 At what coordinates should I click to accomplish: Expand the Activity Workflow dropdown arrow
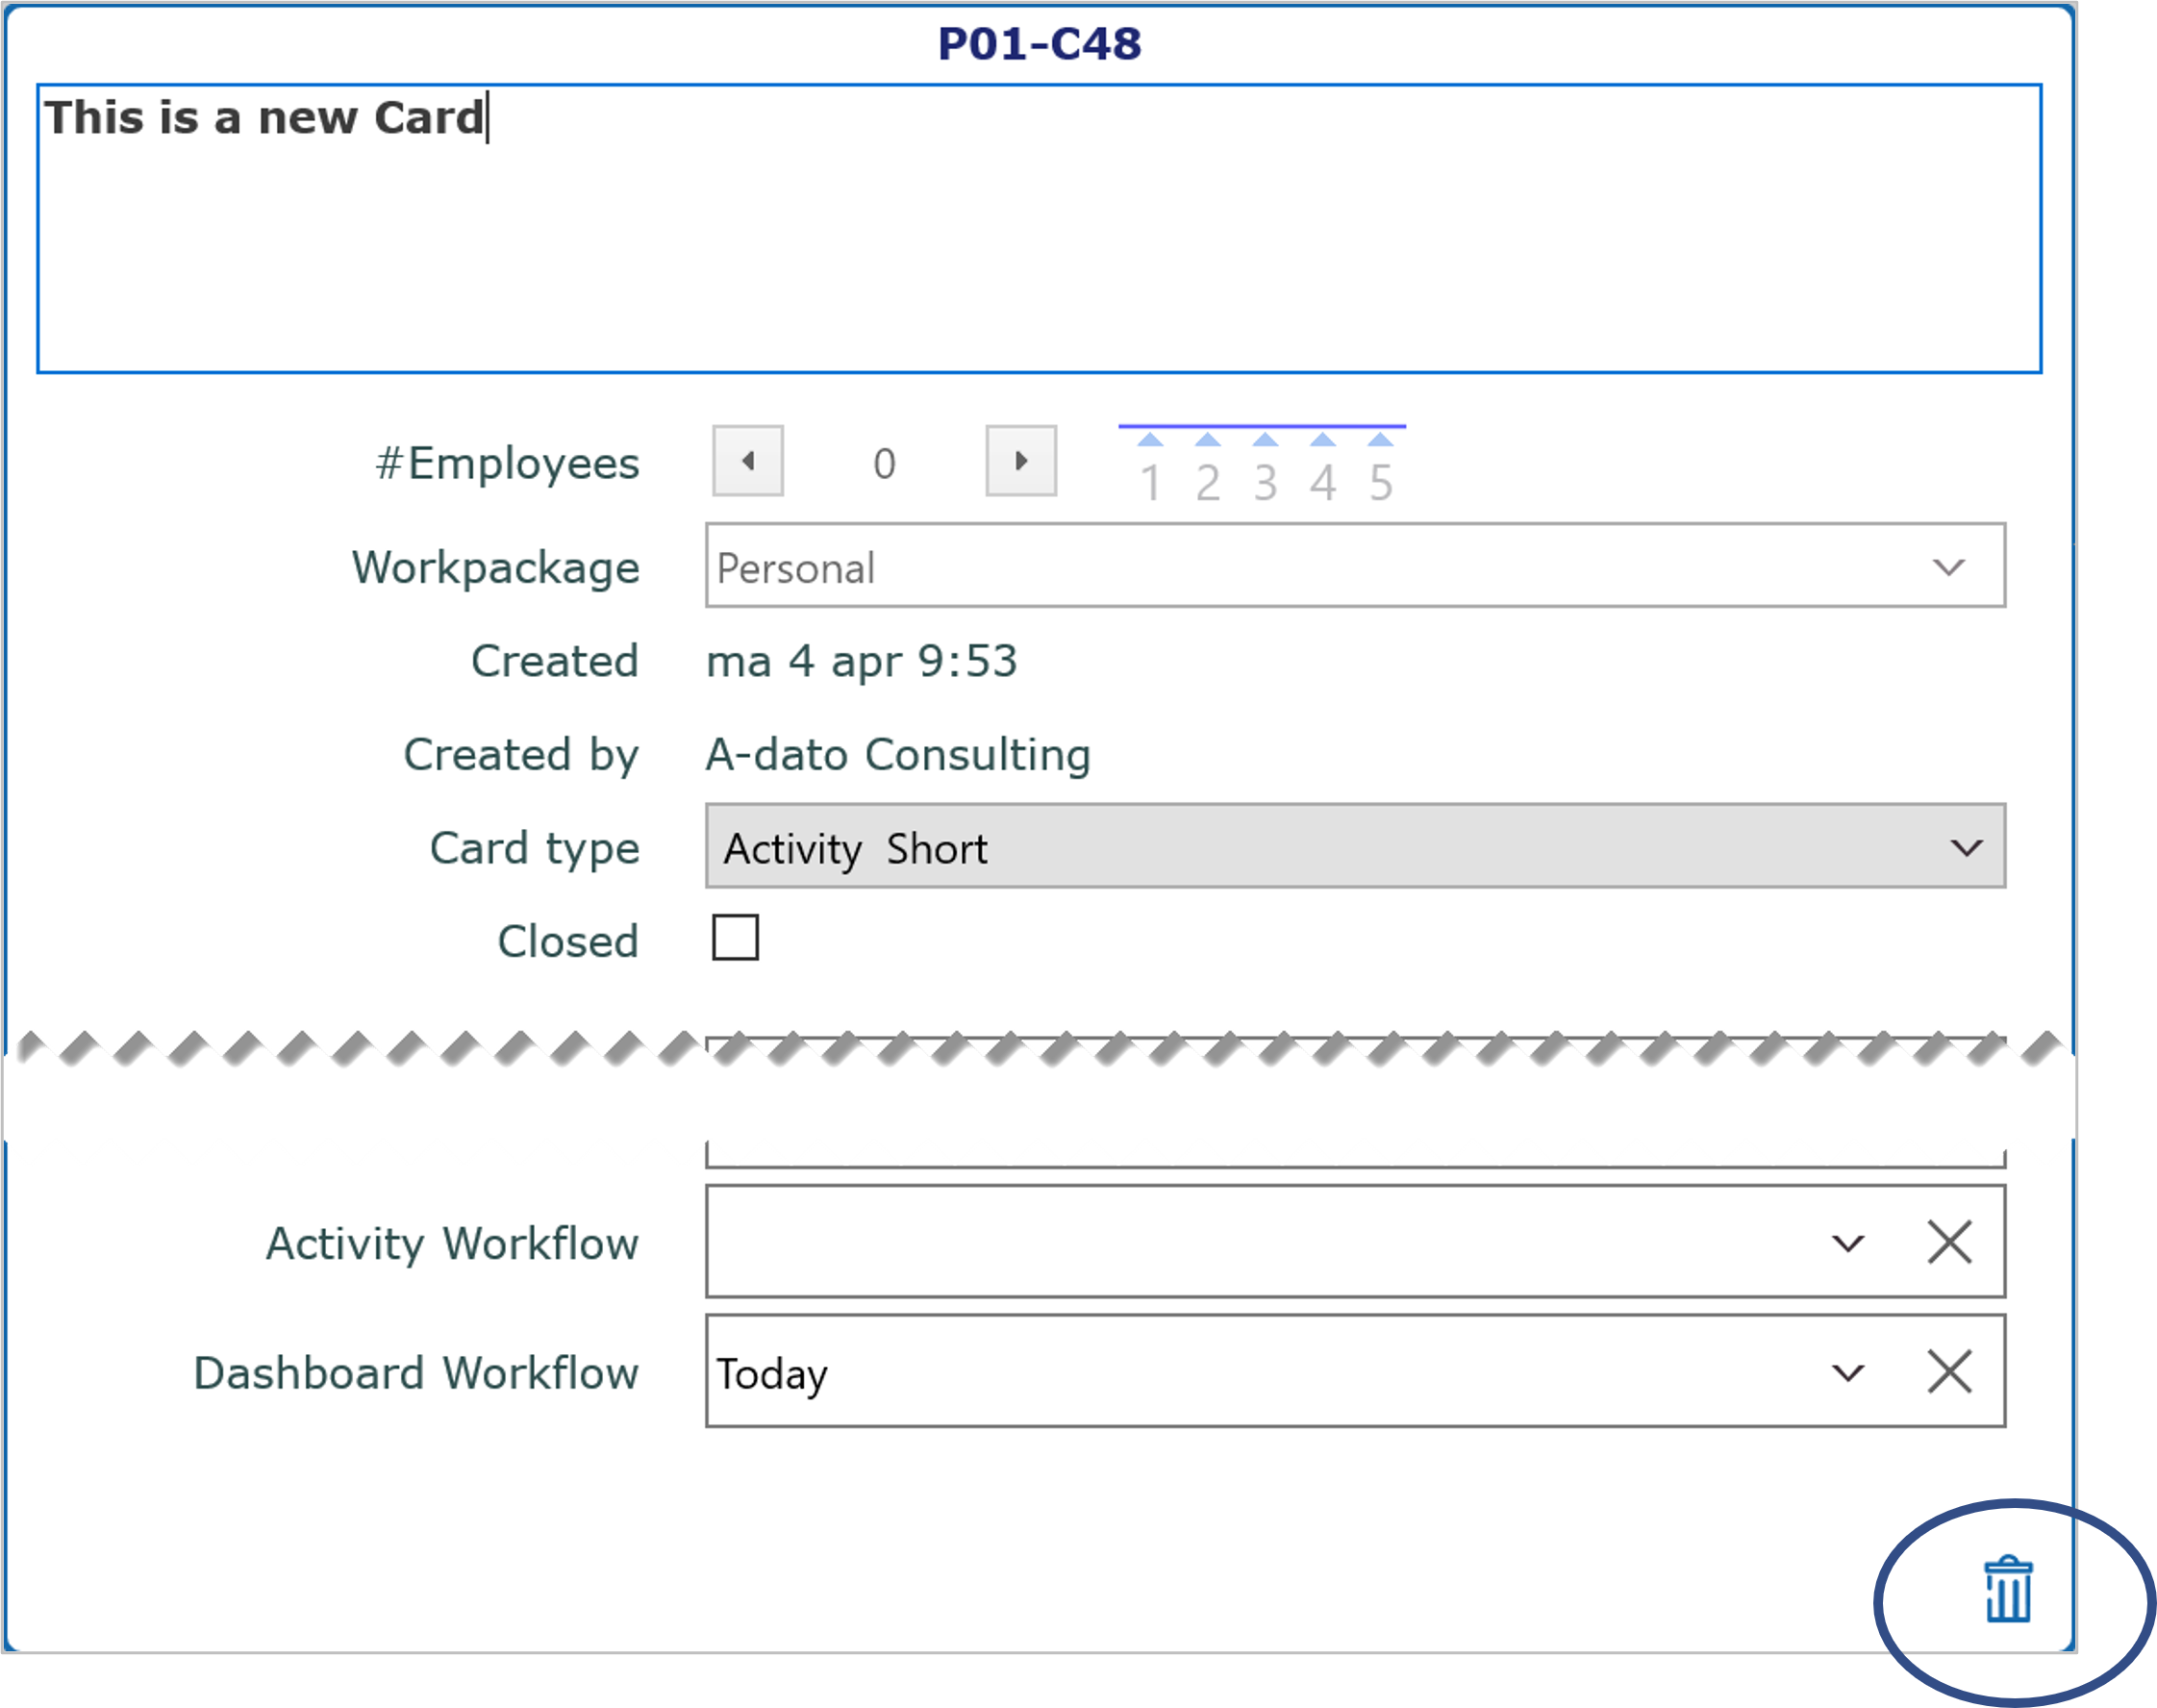1847,1243
